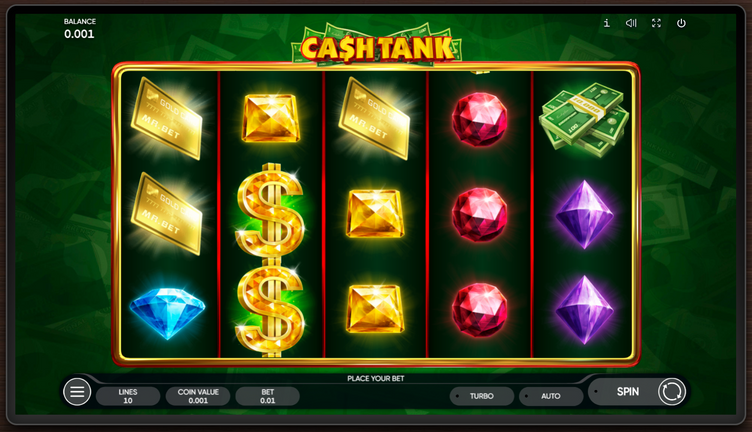Click the green cash stack symbol
The width and height of the screenshot is (752, 432).
click(584, 119)
